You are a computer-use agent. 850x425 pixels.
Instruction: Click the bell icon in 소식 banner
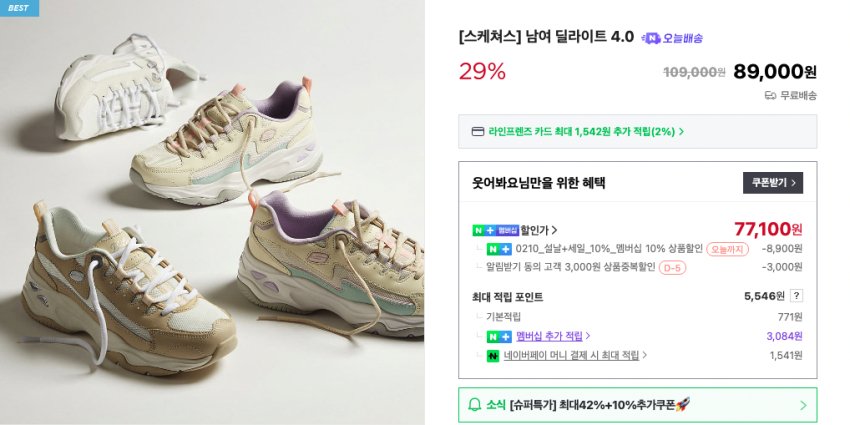click(x=474, y=405)
